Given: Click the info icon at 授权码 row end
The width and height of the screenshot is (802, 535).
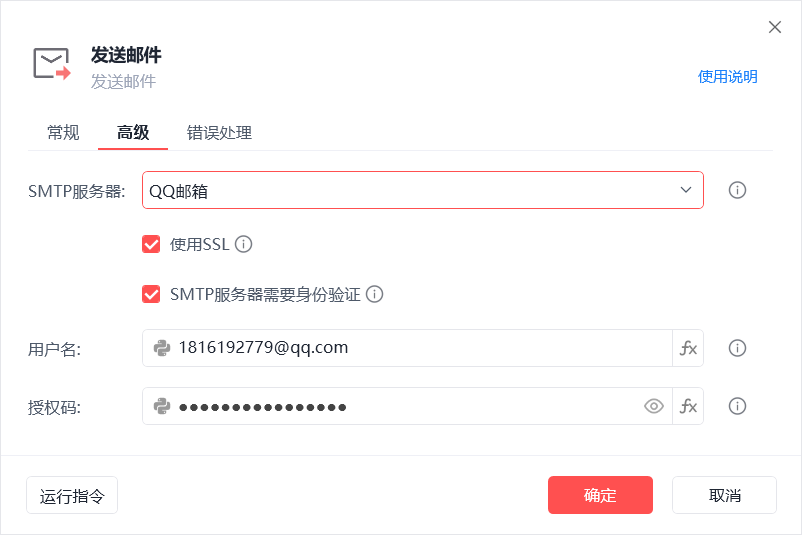Looking at the screenshot, I should pos(738,406).
